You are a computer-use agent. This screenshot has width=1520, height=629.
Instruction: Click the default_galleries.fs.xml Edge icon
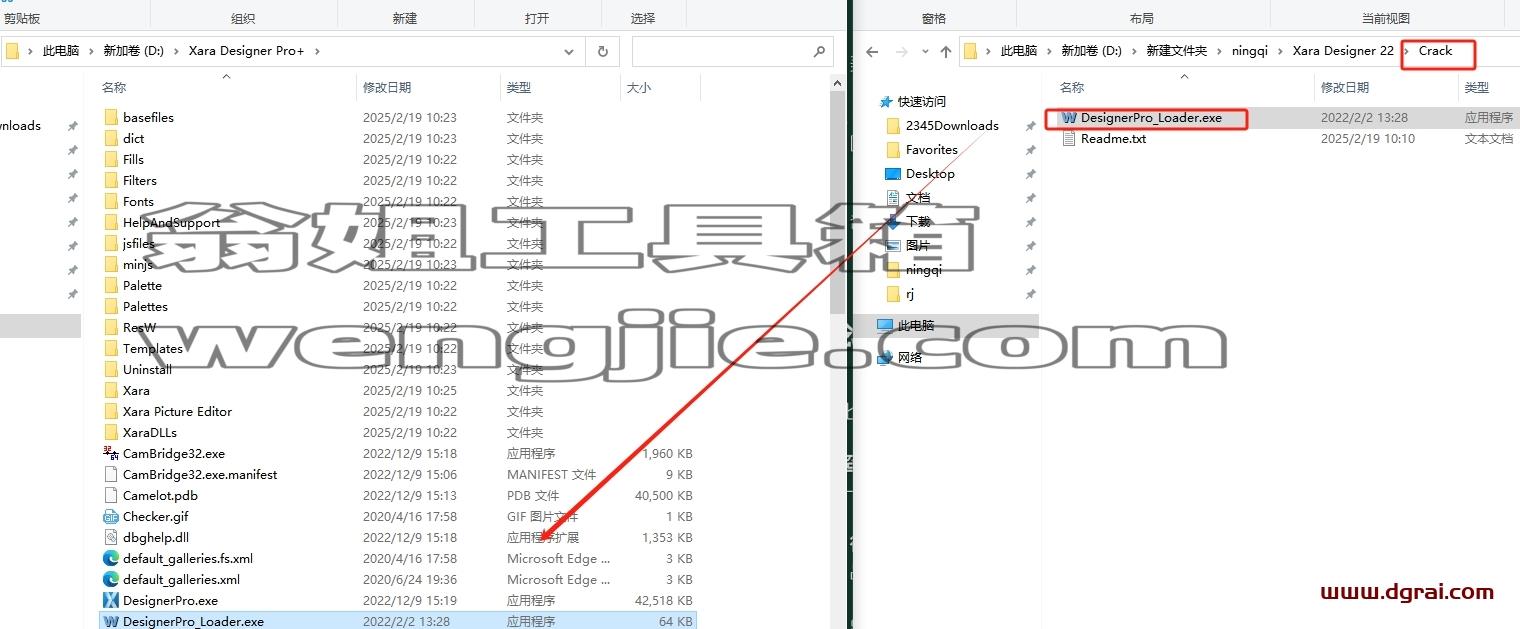pyautogui.click(x=111, y=558)
